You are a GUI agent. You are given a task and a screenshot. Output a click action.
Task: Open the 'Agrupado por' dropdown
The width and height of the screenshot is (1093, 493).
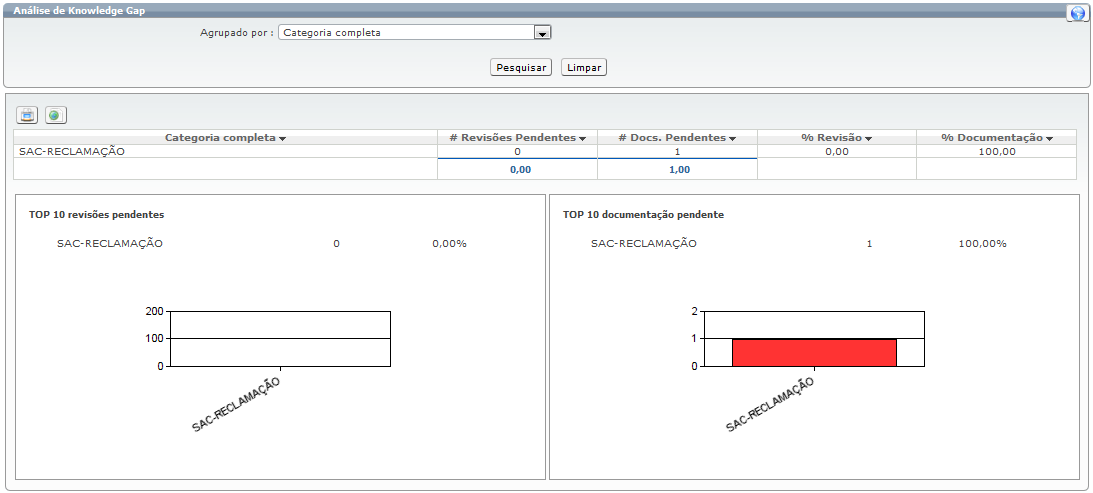pyautogui.click(x=542, y=32)
